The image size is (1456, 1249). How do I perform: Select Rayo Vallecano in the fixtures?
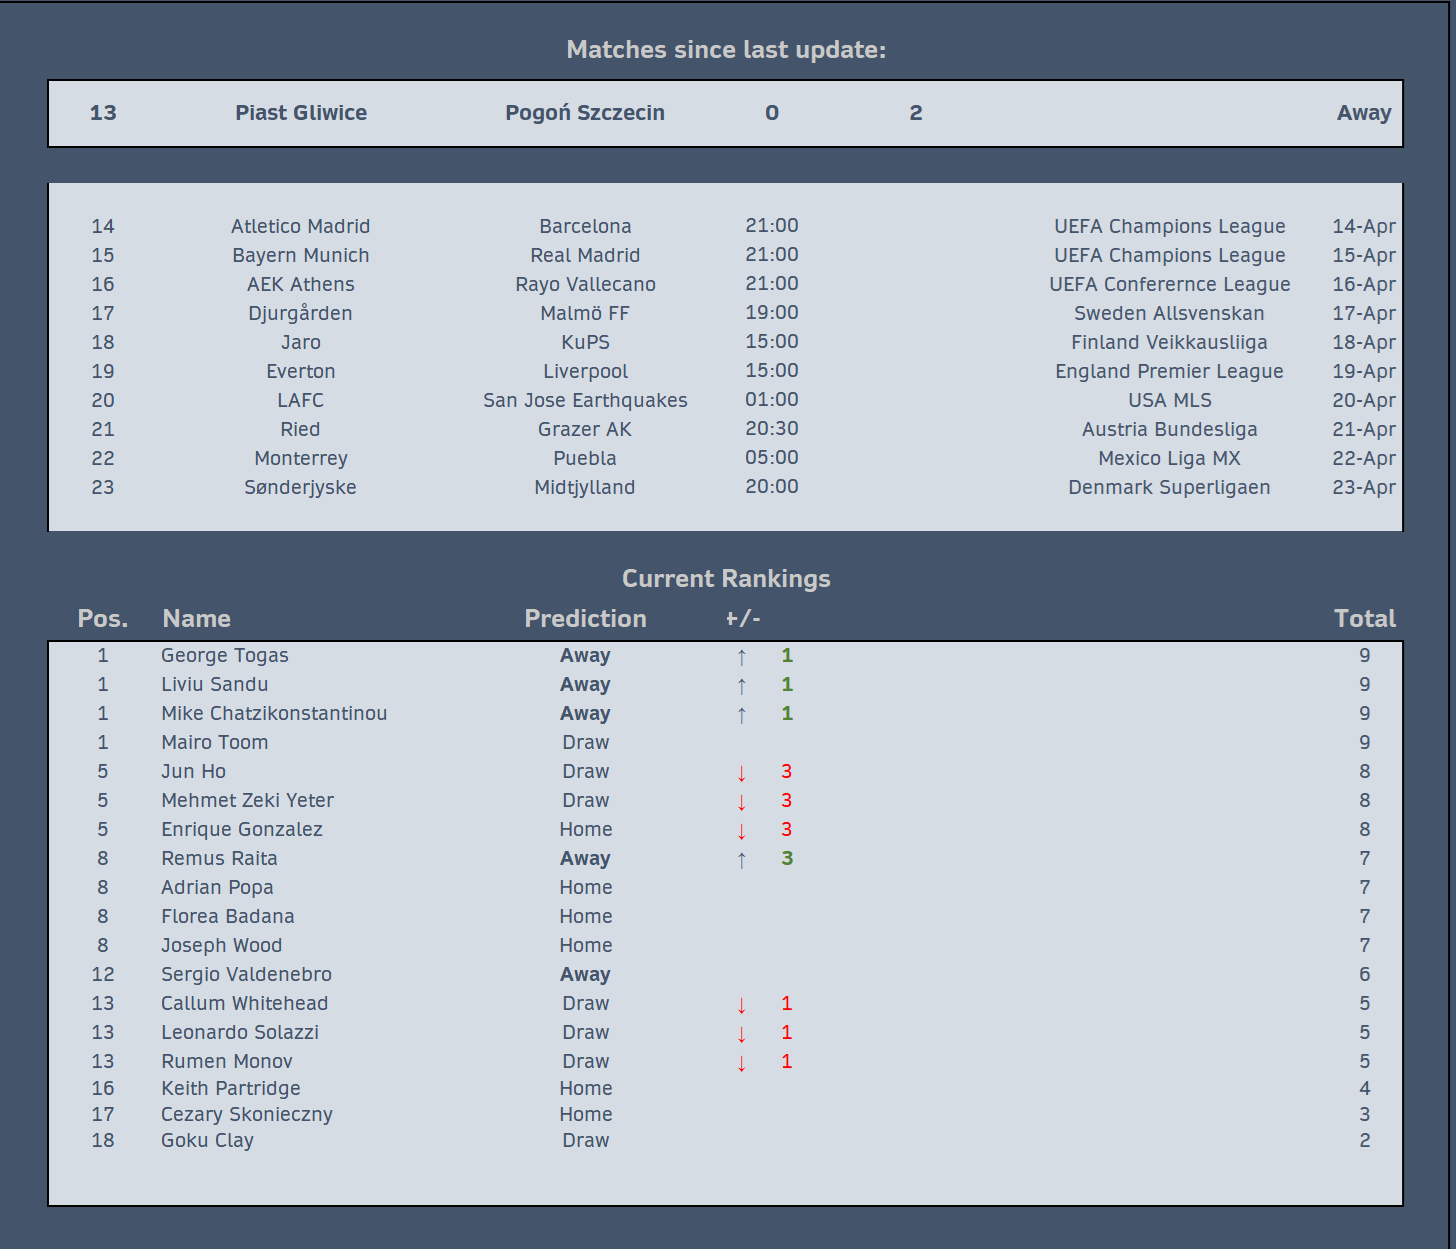point(585,284)
